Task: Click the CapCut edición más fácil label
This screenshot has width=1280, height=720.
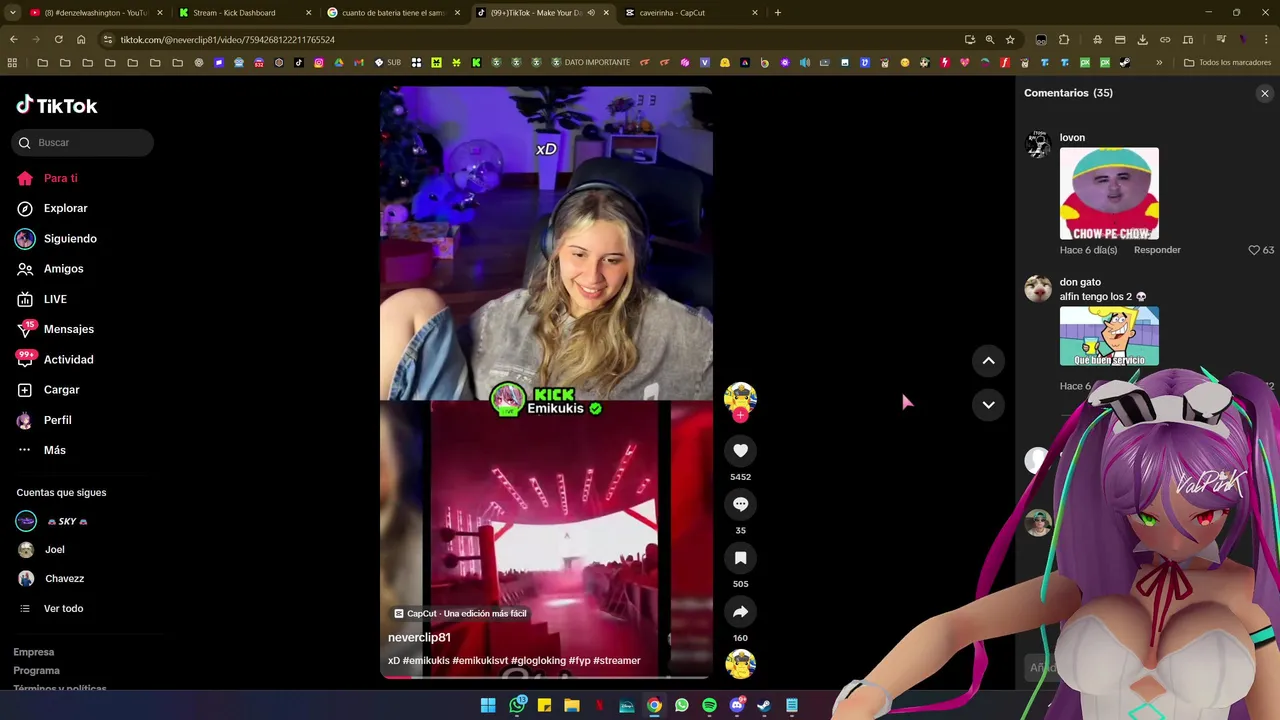Action: pyautogui.click(x=459, y=613)
